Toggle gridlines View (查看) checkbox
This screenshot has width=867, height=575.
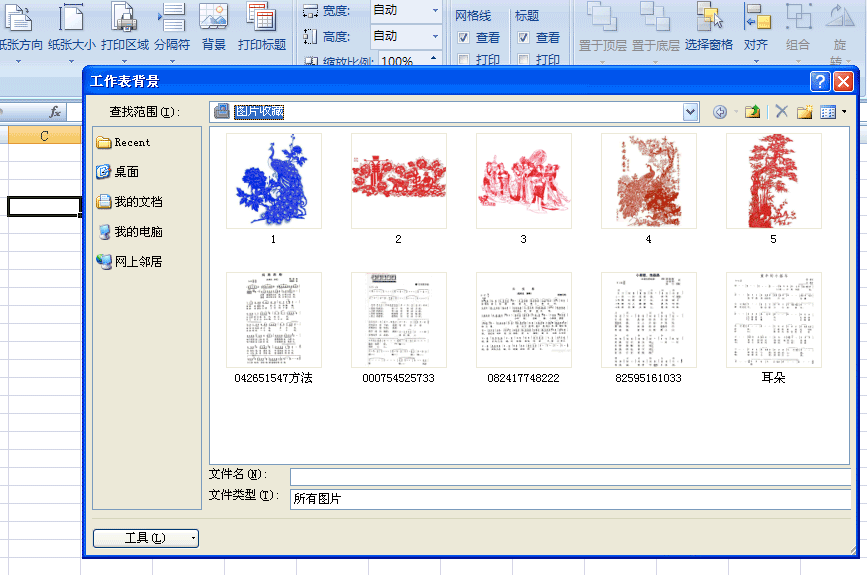[x=463, y=38]
